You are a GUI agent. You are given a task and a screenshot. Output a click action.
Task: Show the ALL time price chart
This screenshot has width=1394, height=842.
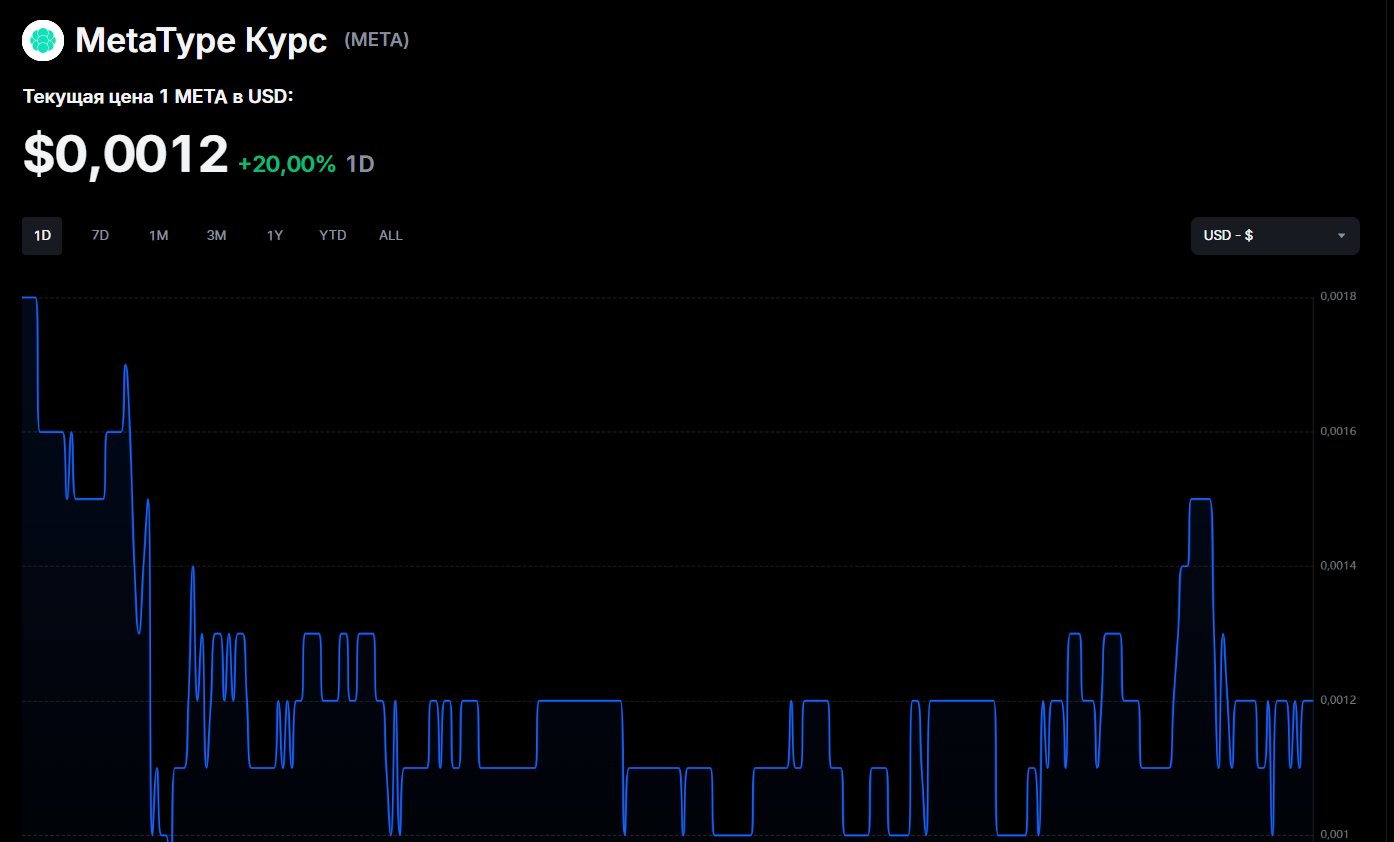[390, 236]
